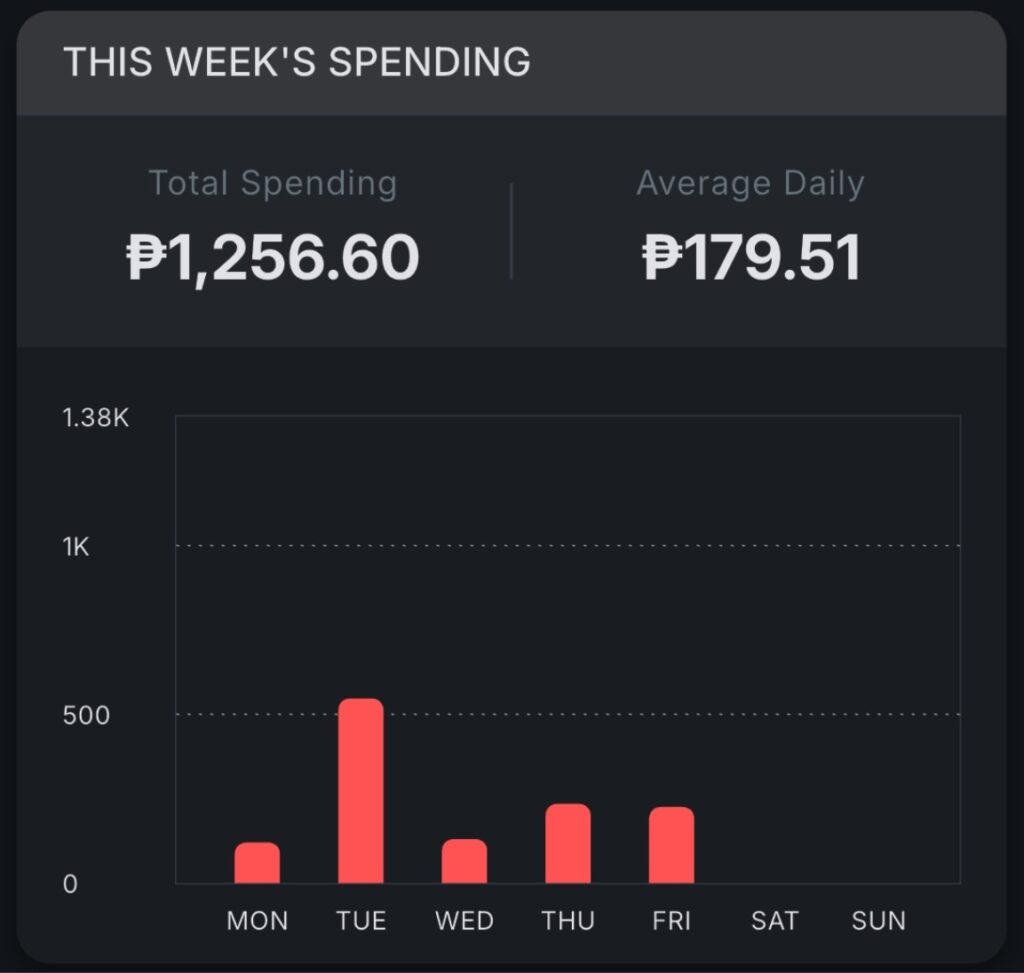Select the Average Daily label

tap(750, 183)
